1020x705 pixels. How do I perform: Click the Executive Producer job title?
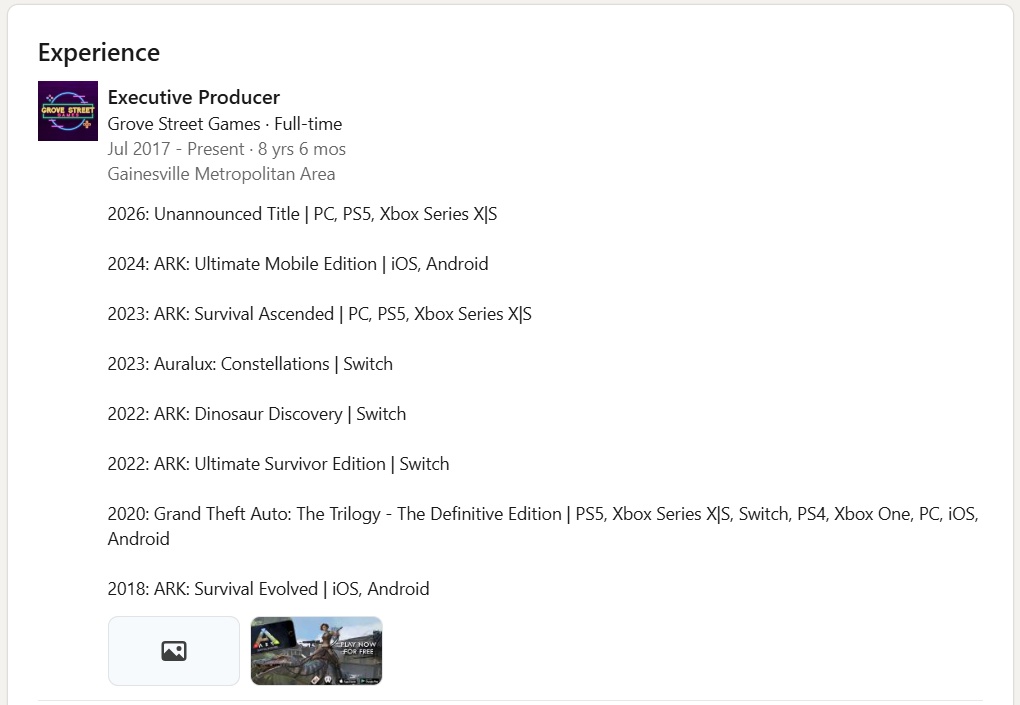click(x=194, y=97)
